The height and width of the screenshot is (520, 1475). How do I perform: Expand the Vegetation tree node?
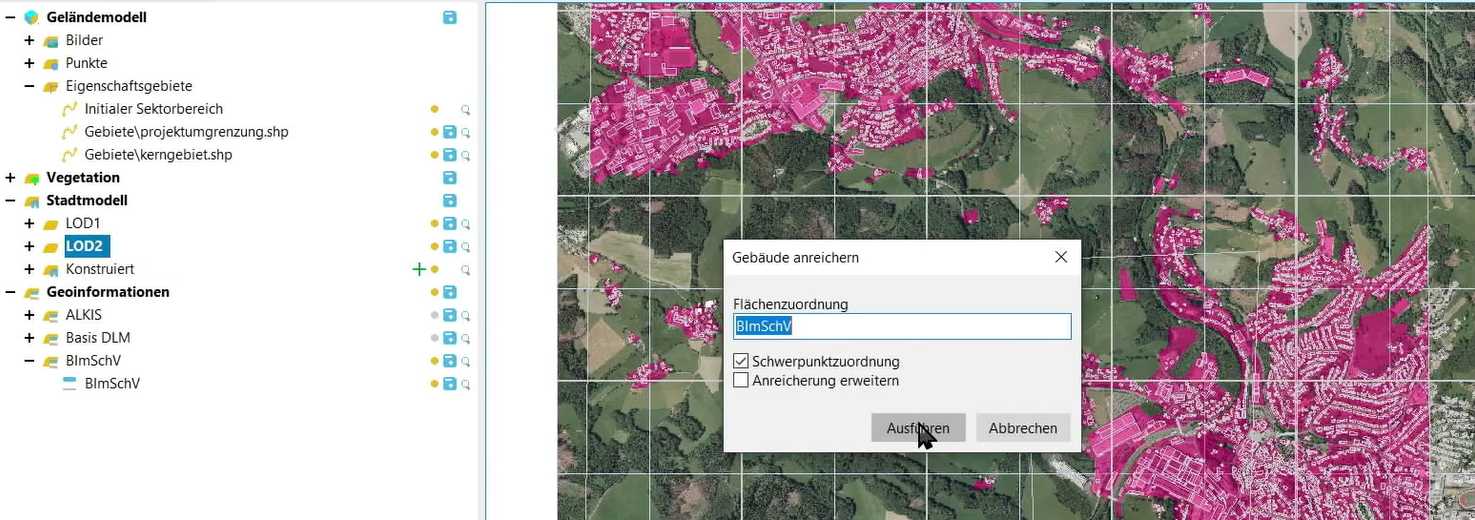pyautogui.click(x=10, y=177)
